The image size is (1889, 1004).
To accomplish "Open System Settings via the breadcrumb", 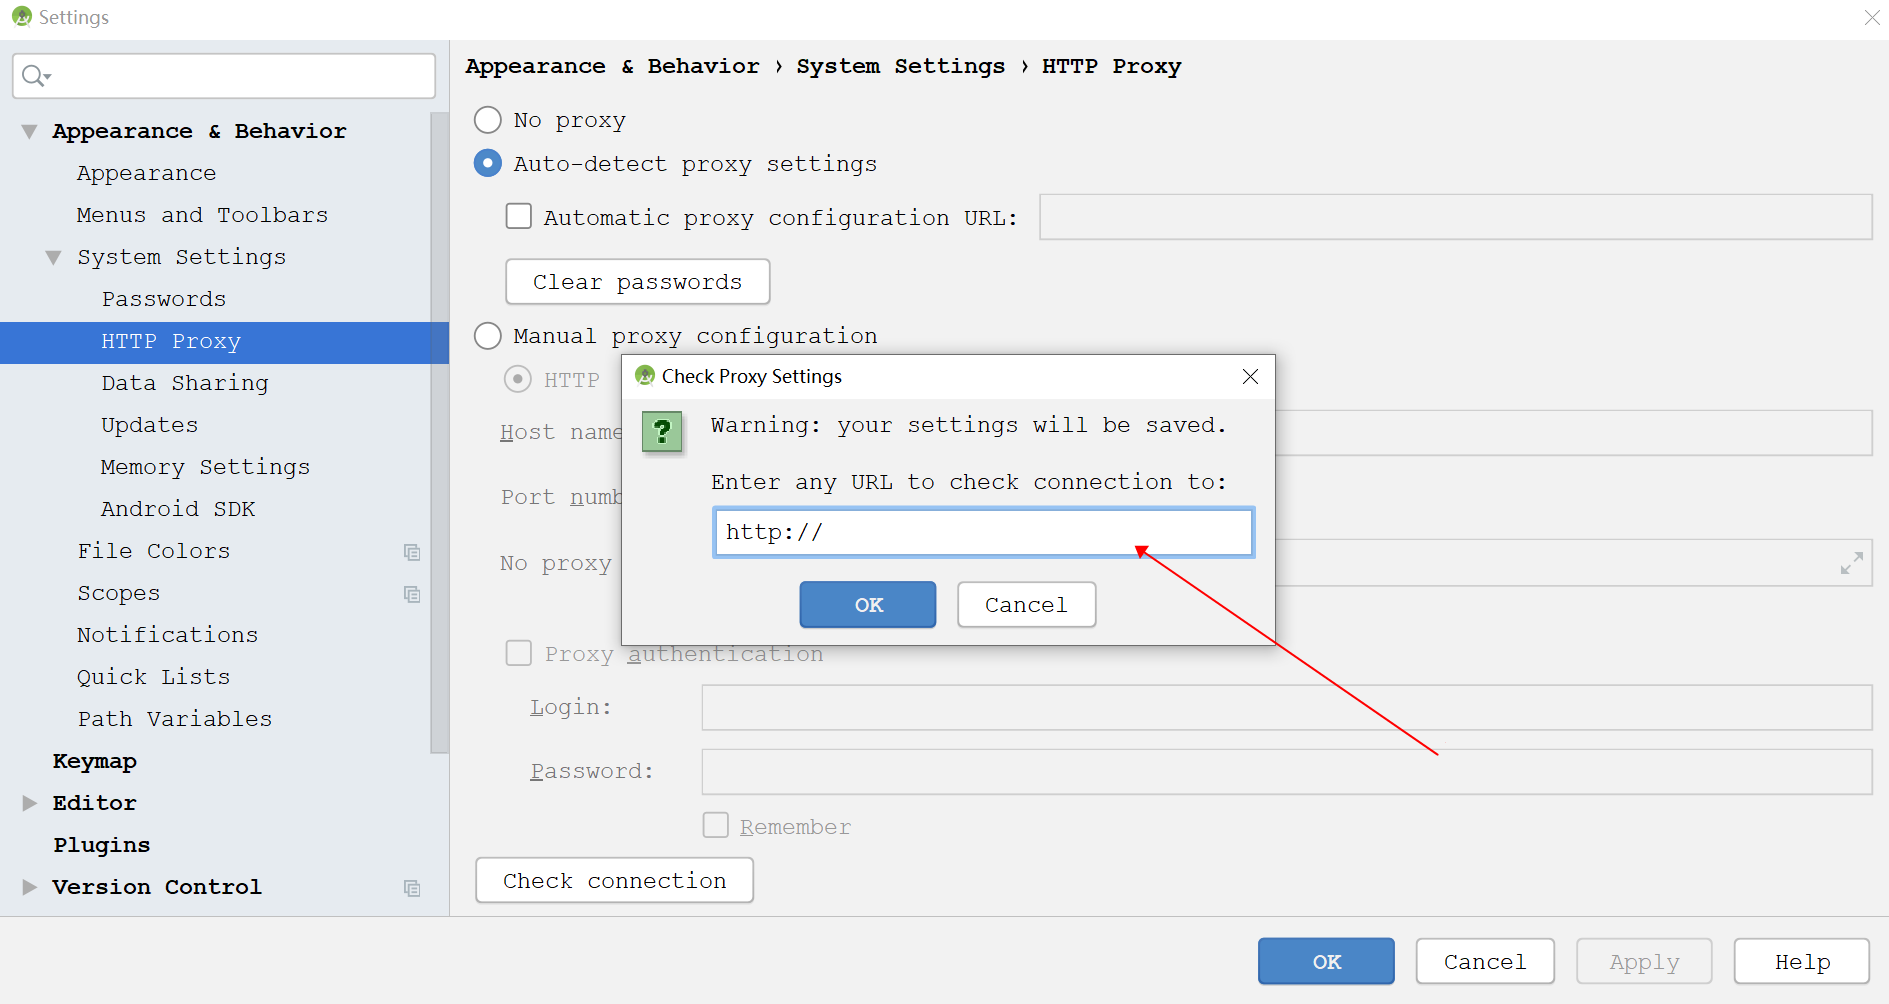I will coord(899,66).
